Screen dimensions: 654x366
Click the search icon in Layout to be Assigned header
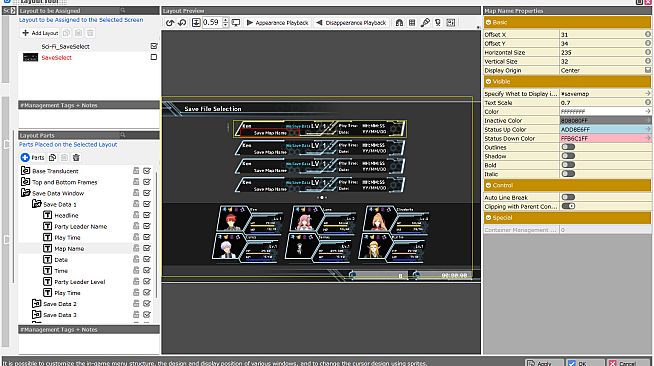123,10
